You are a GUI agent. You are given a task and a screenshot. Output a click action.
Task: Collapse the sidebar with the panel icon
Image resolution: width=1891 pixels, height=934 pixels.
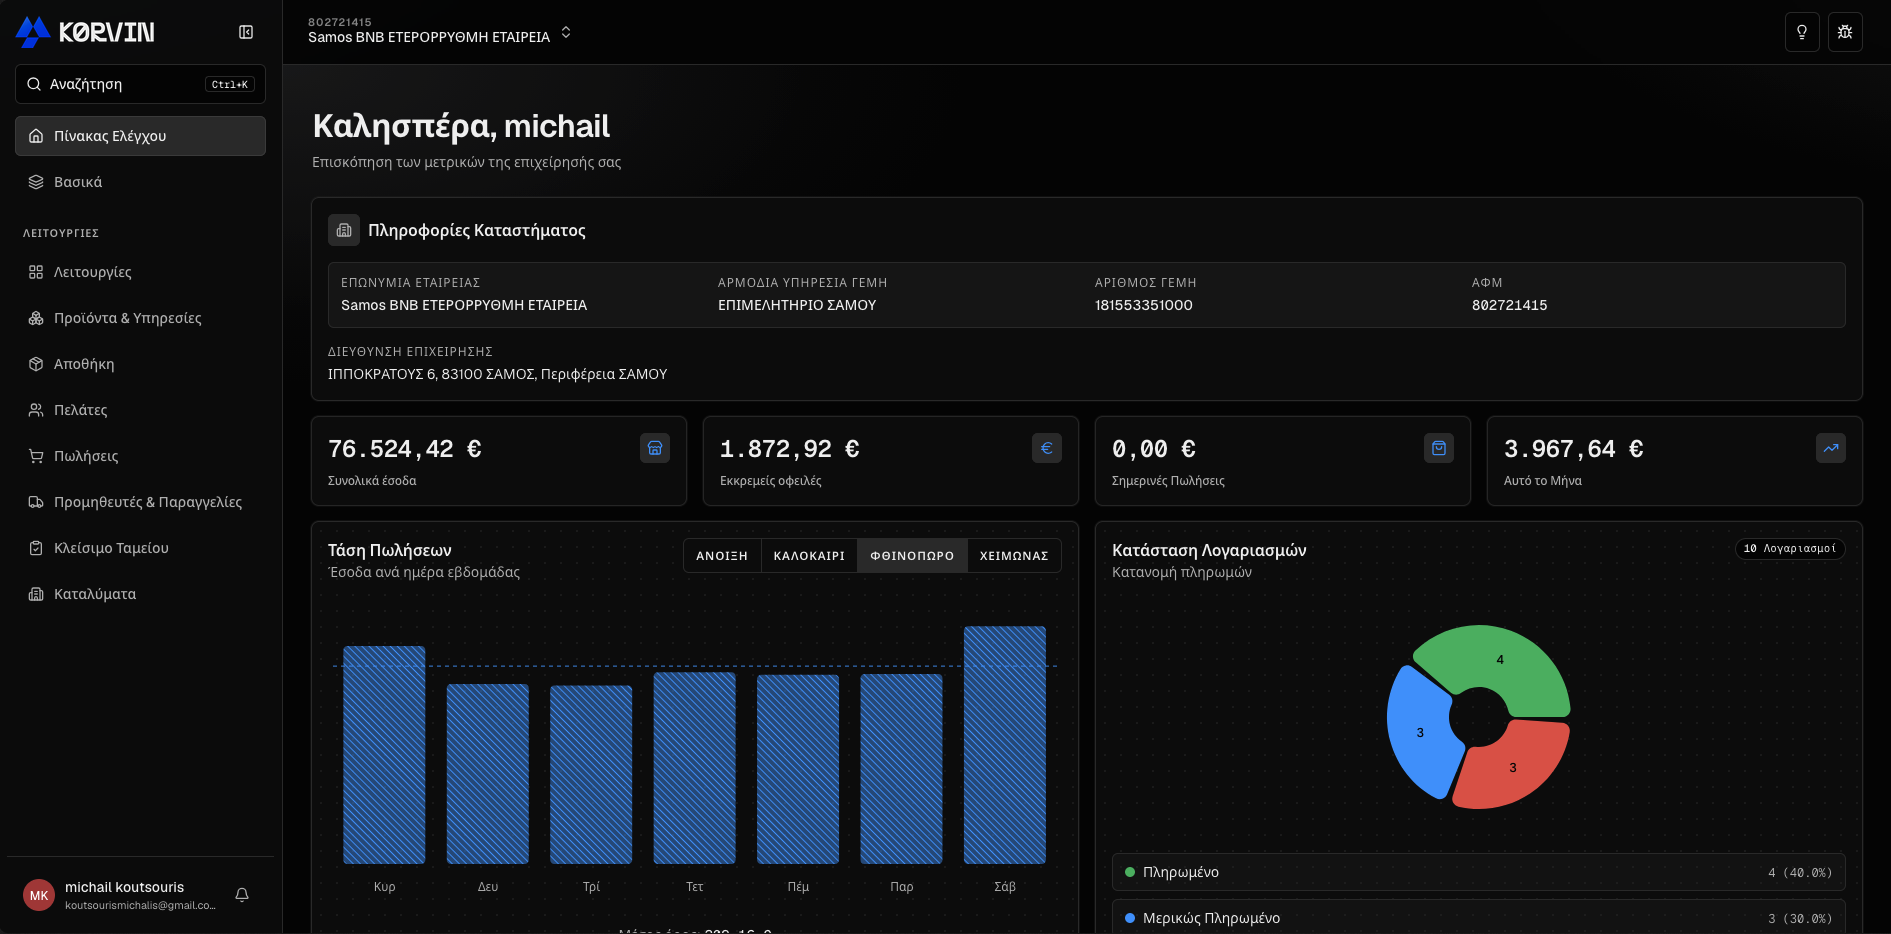(x=246, y=32)
